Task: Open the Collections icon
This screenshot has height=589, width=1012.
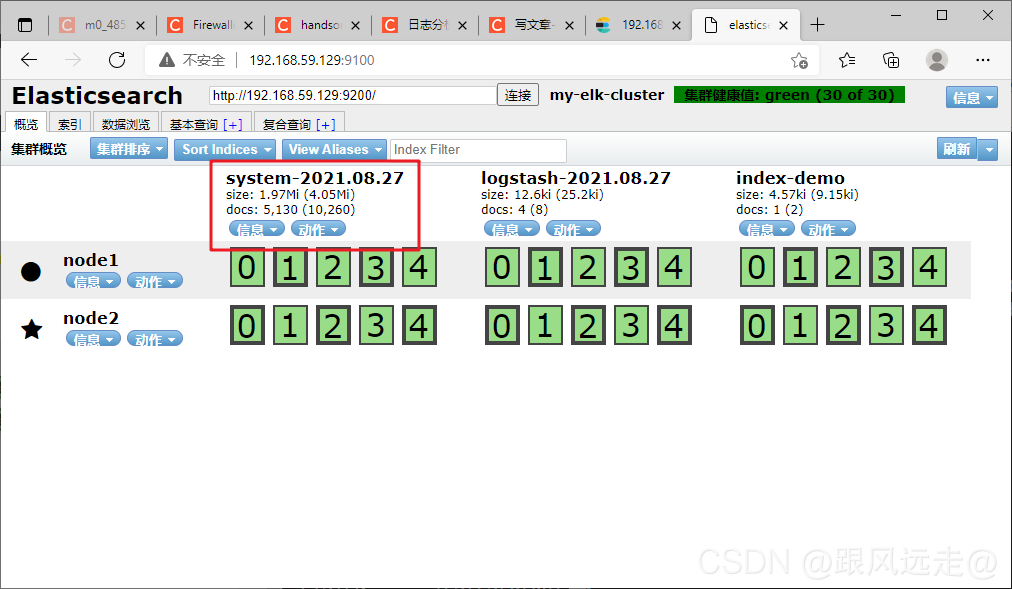Action: point(891,61)
